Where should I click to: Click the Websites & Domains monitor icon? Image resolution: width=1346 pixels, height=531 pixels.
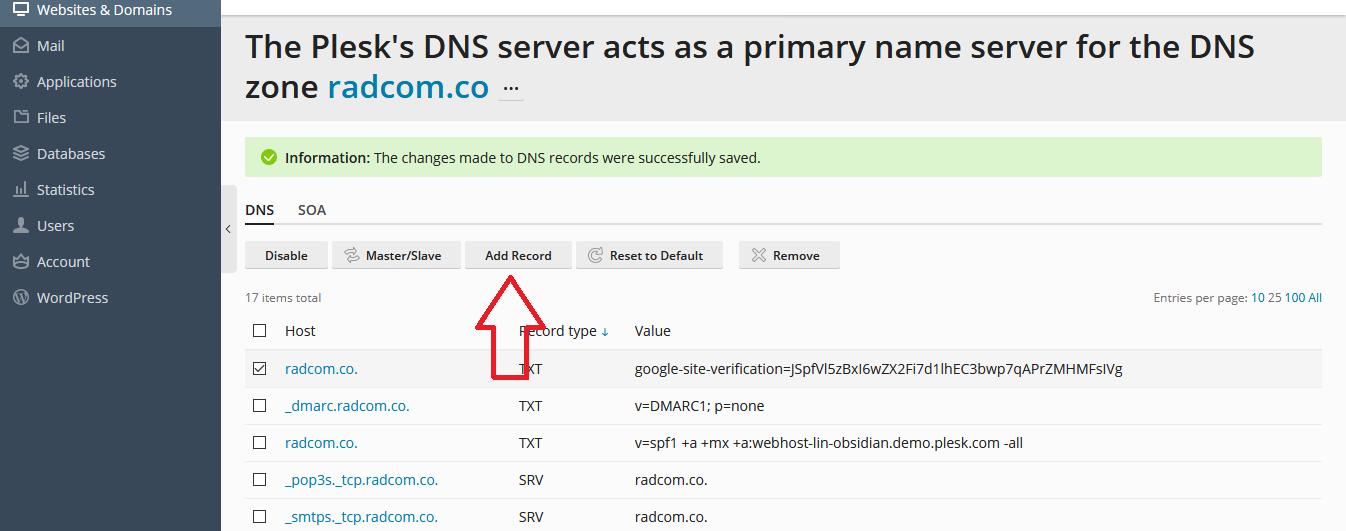(x=20, y=10)
